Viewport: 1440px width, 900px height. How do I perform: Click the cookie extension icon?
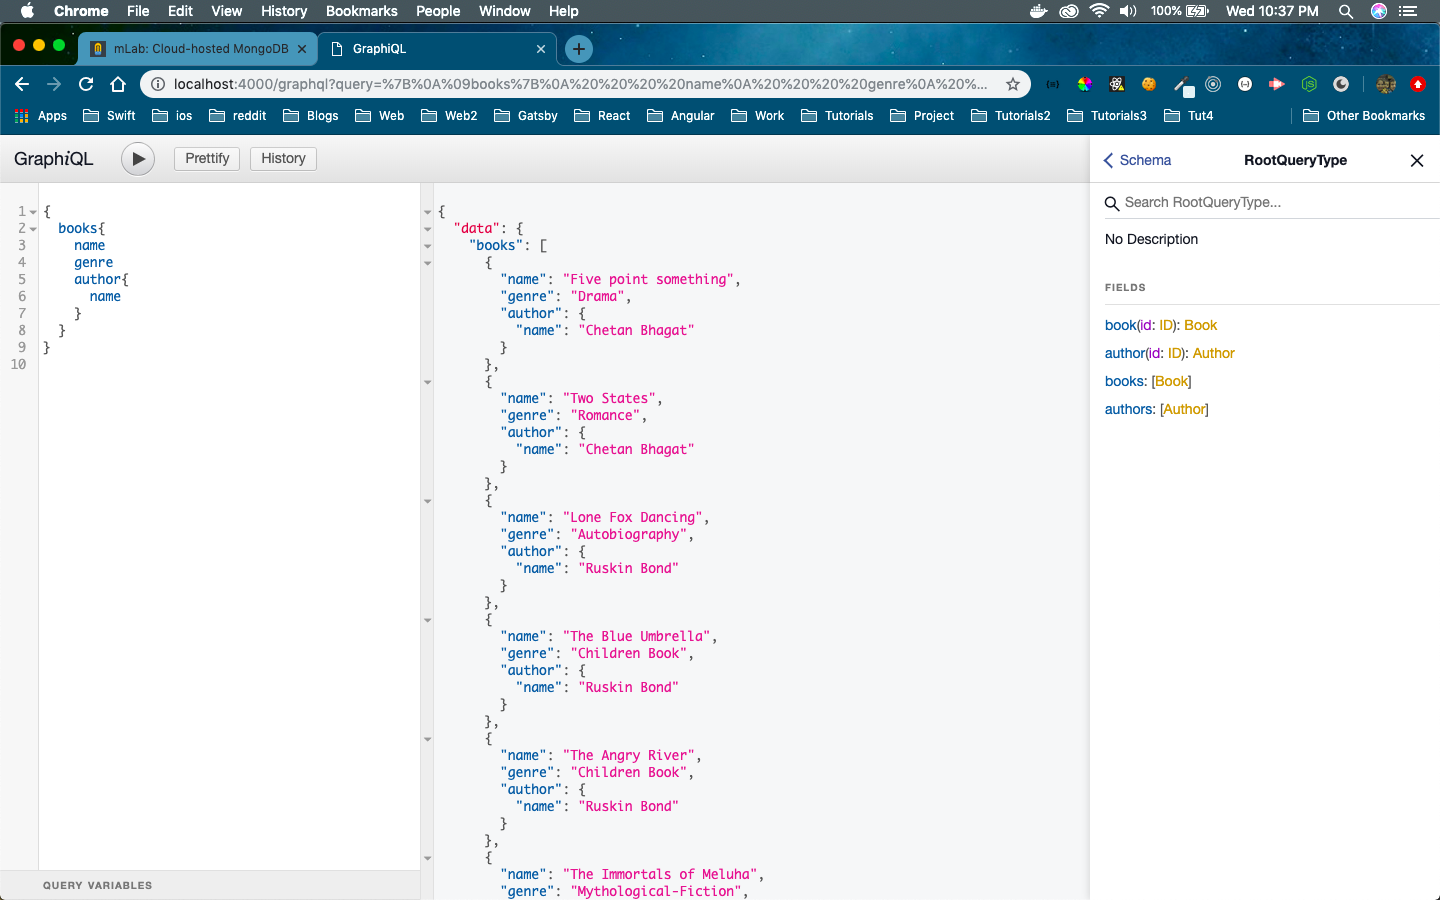tap(1149, 84)
